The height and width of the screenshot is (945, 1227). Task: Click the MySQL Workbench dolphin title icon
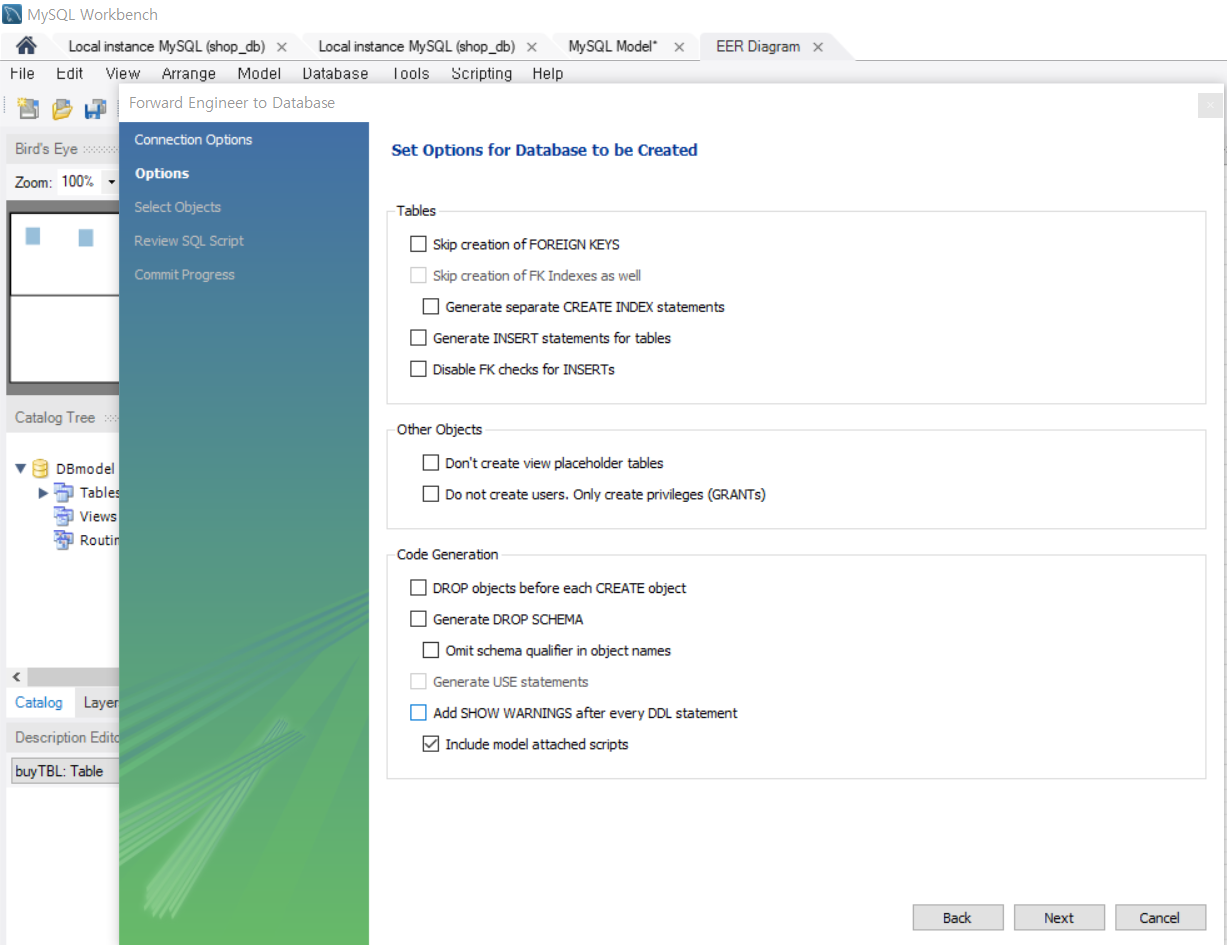[13, 15]
